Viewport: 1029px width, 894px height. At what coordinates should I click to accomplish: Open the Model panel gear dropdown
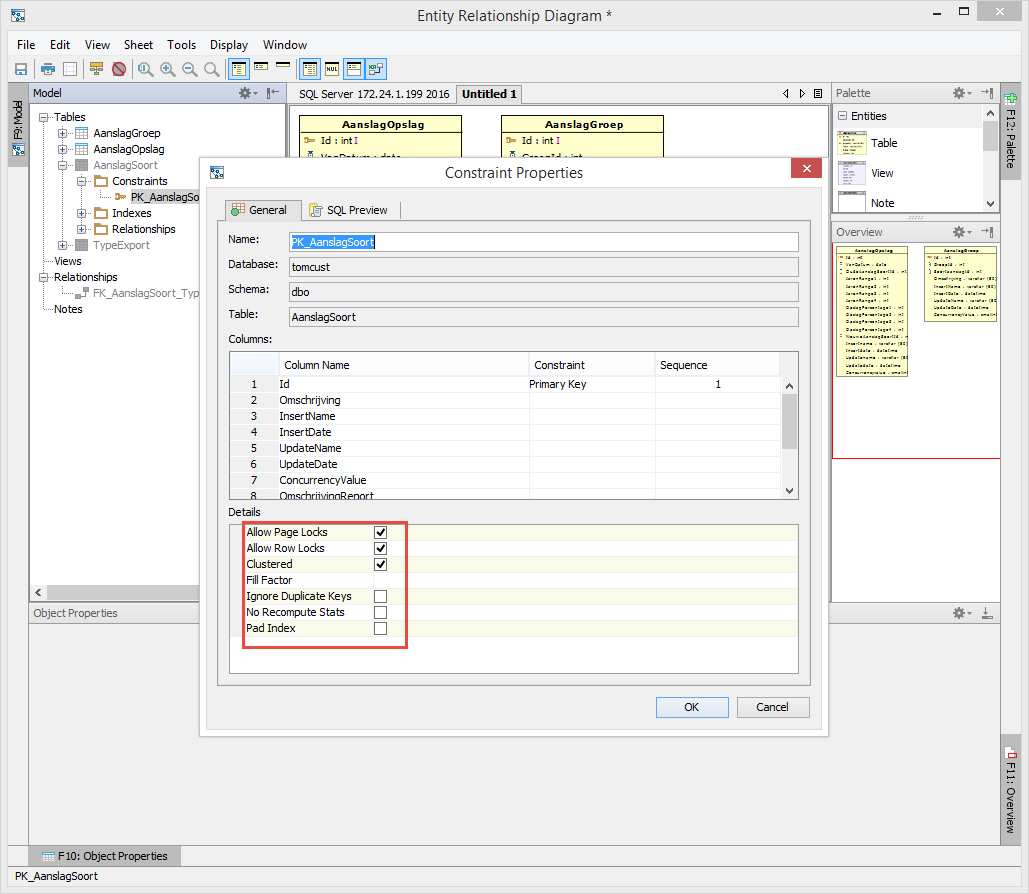coord(246,93)
